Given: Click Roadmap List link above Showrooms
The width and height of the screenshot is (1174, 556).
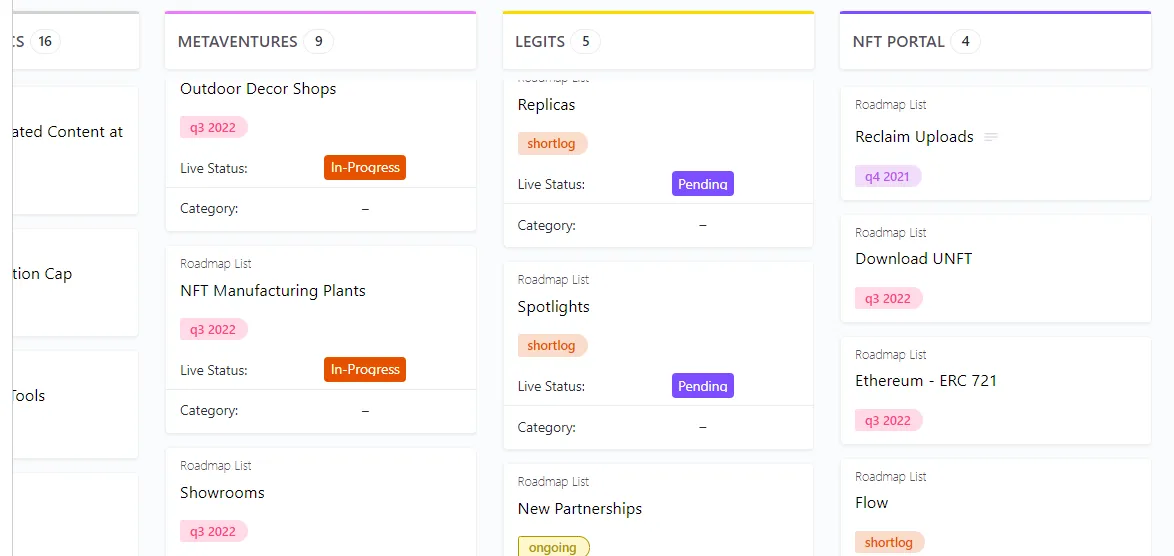Looking at the screenshot, I should (x=216, y=465).
